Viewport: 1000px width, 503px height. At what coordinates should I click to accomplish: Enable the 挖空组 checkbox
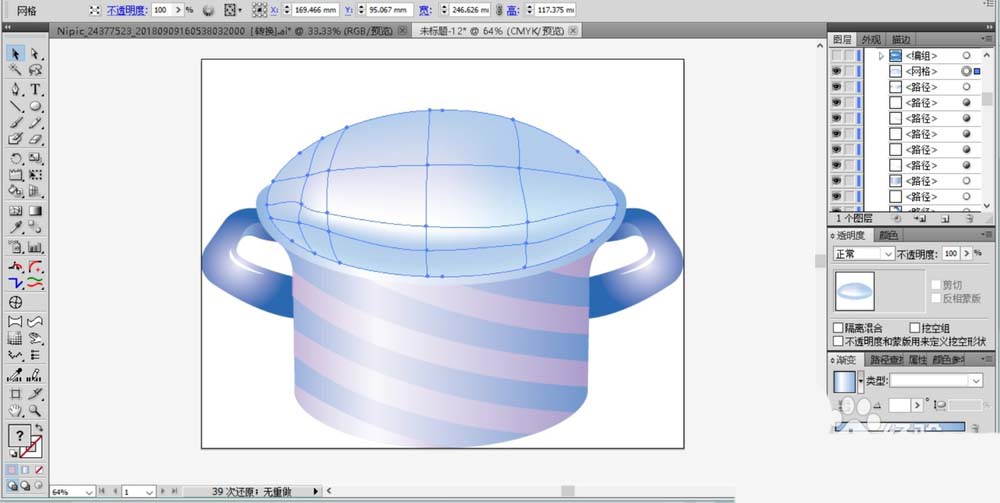pyautogui.click(x=915, y=328)
